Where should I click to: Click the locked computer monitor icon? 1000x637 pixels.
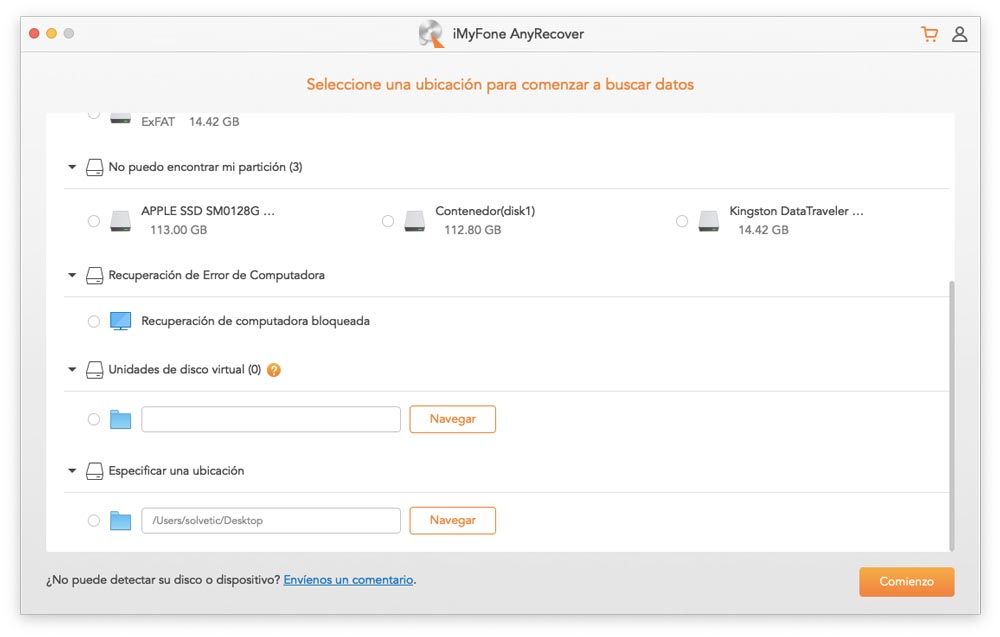coord(121,321)
